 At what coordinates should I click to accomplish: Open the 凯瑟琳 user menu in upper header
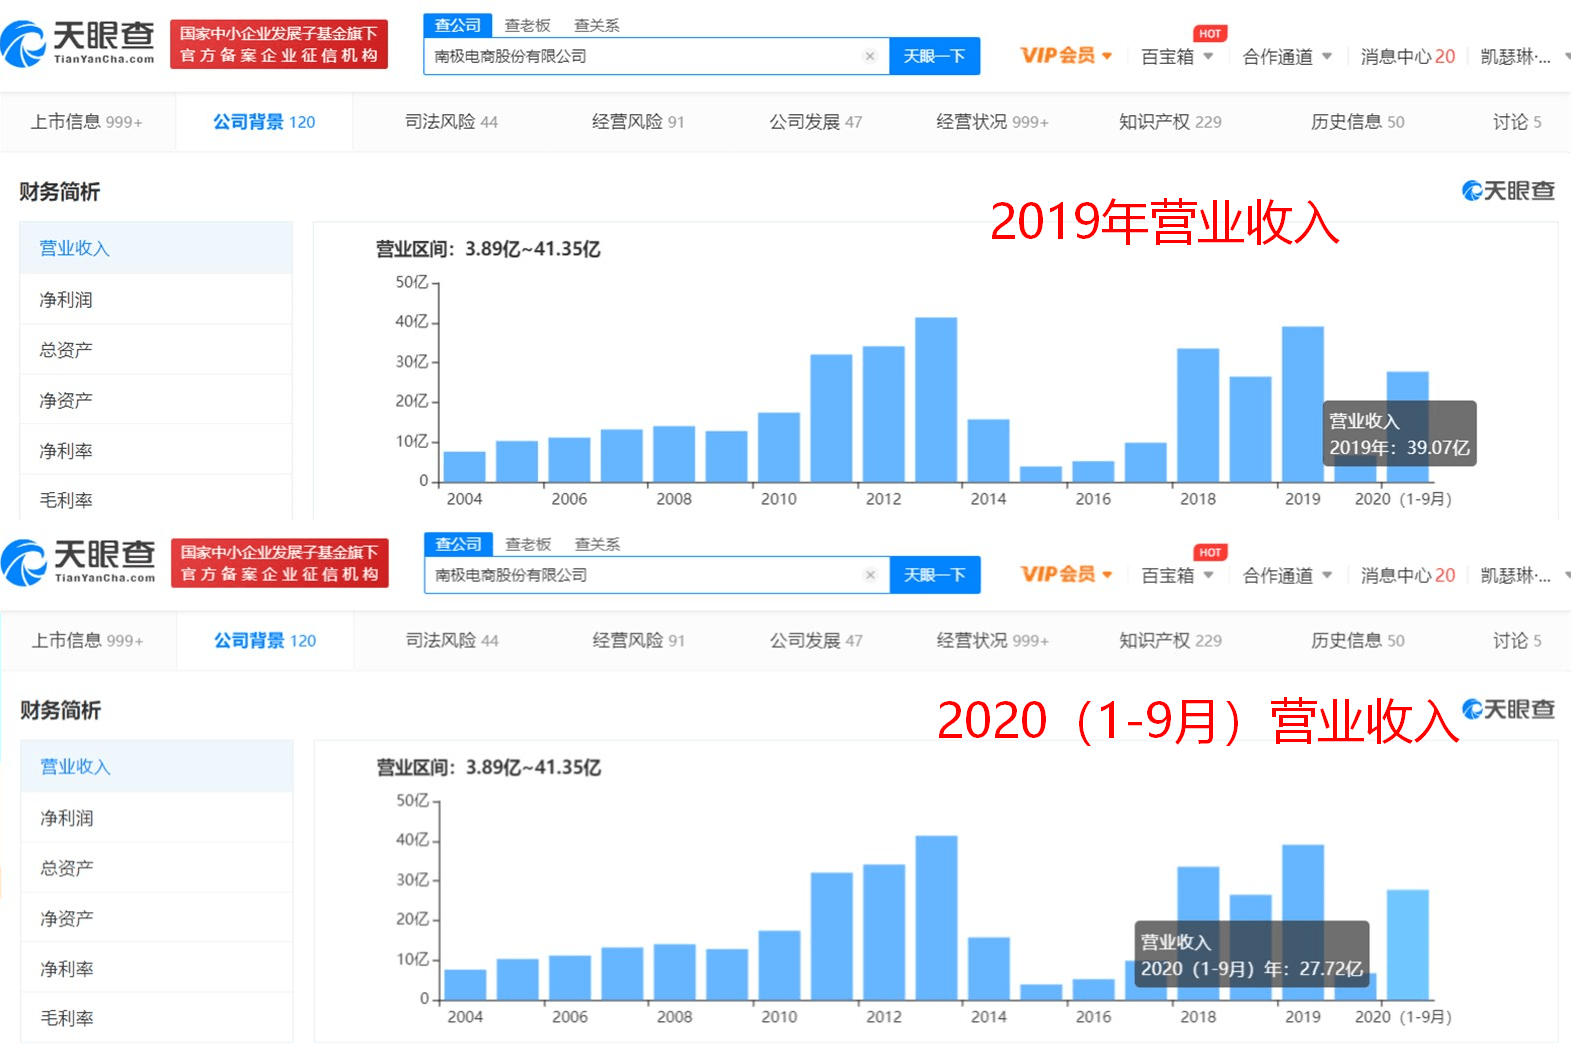coord(1523,57)
